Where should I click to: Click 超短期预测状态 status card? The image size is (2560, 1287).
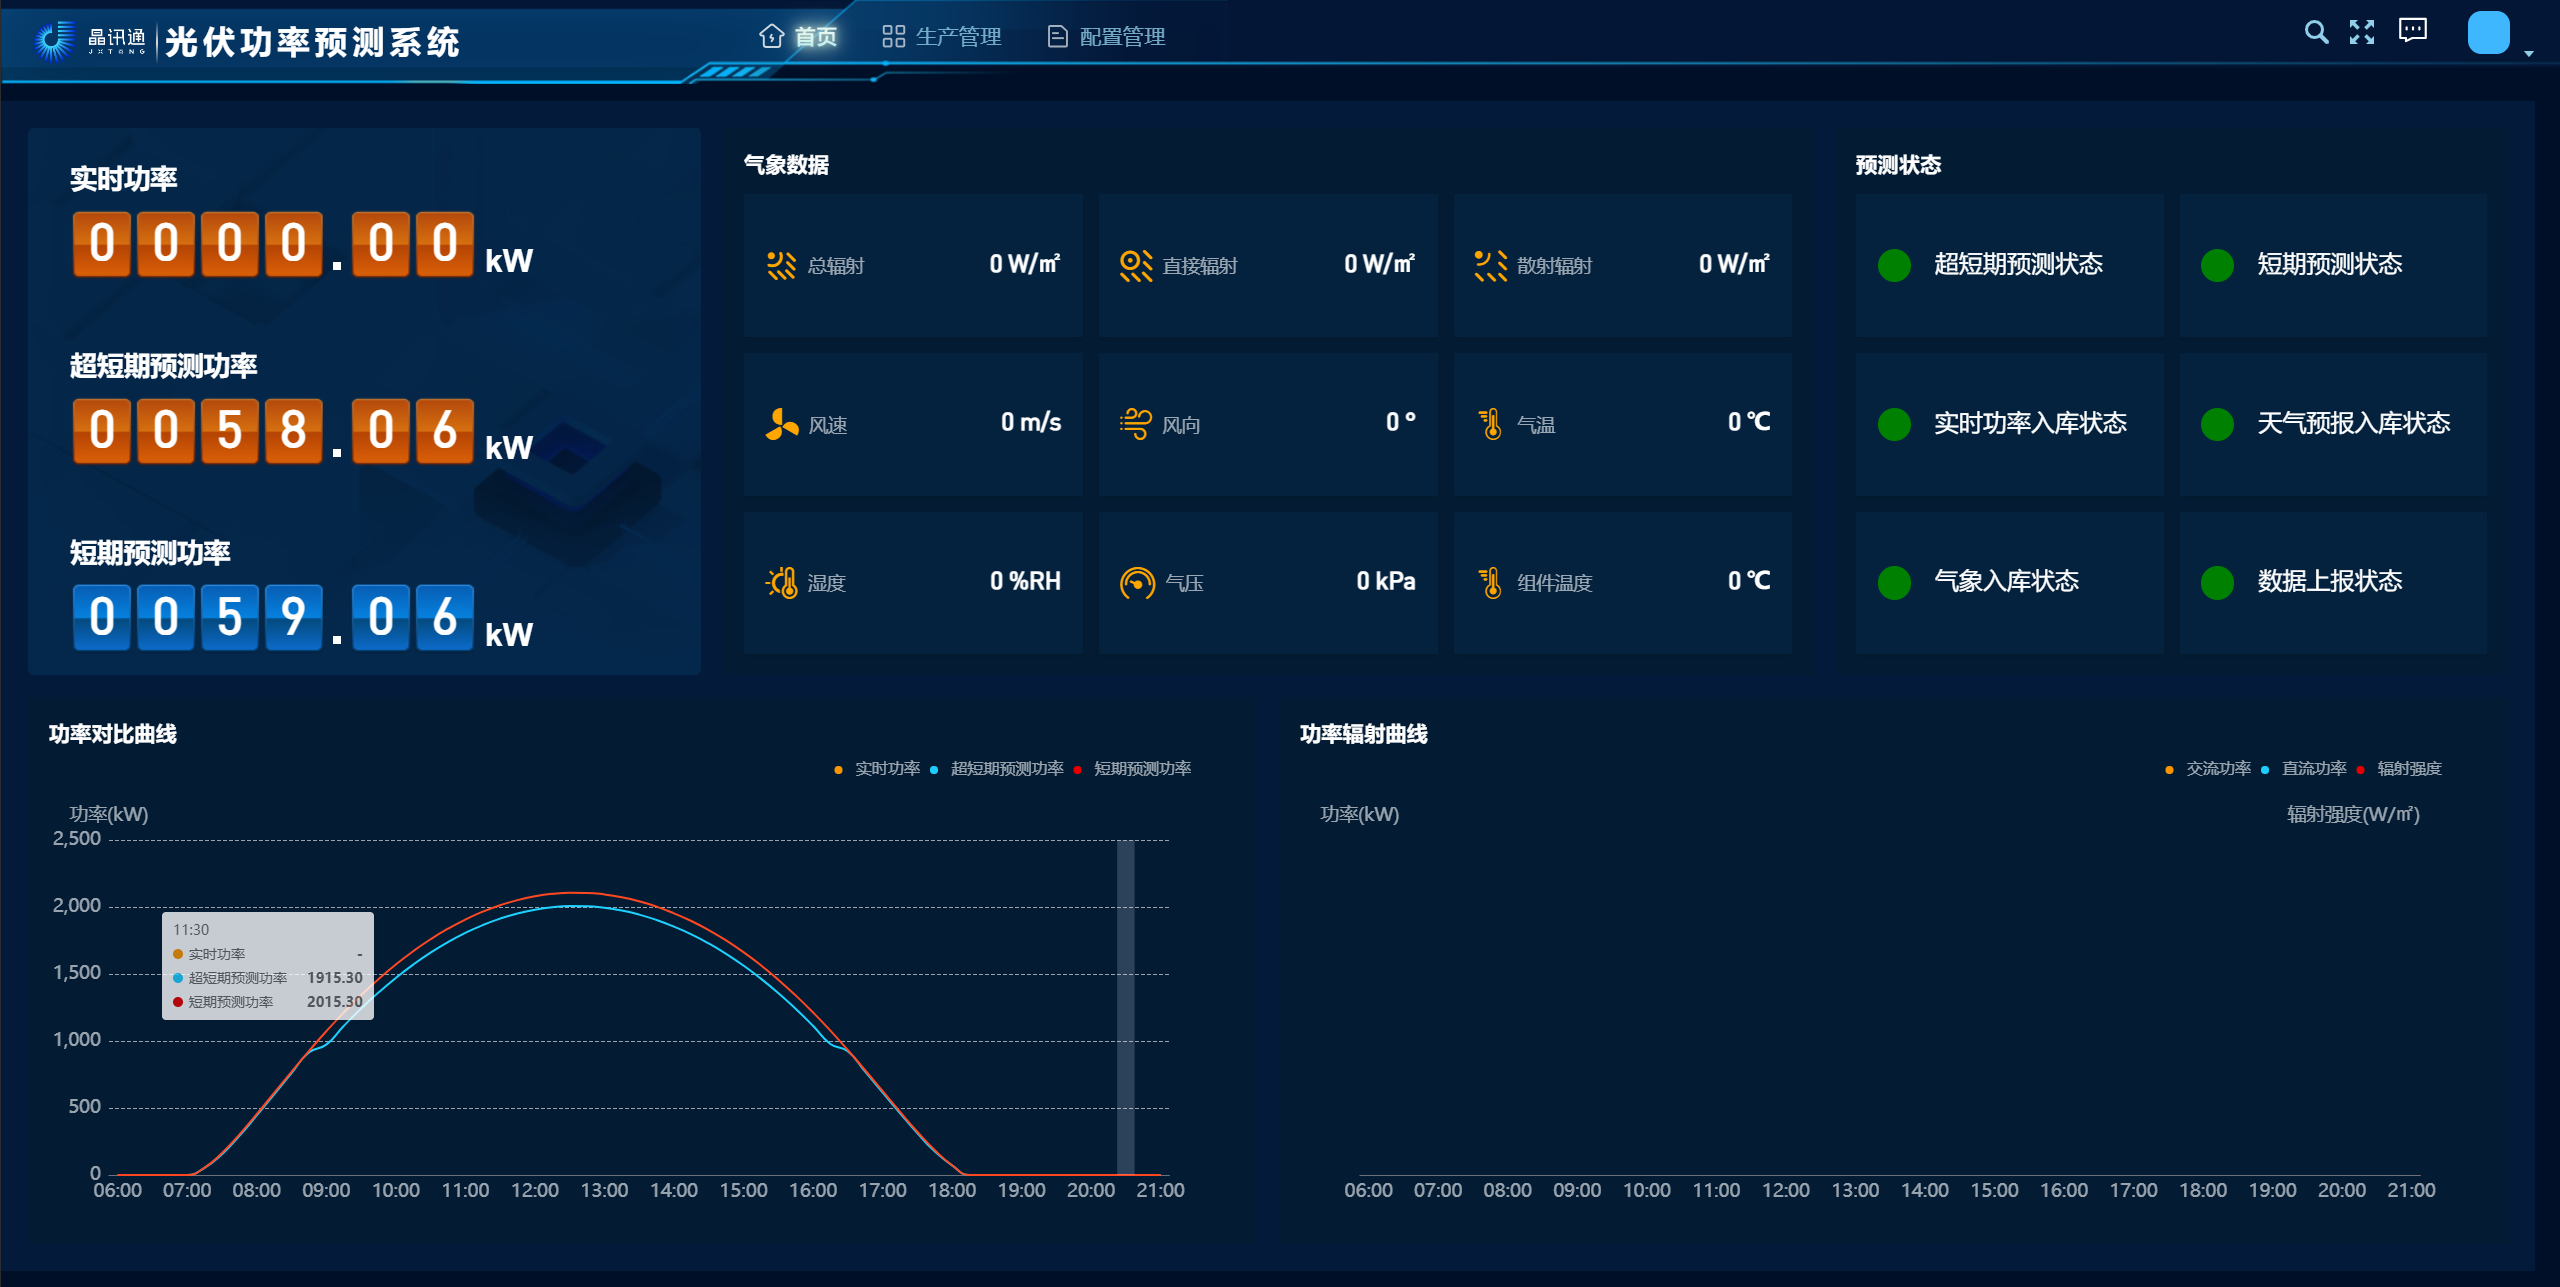pyautogui.click(x=2009, y=265)
